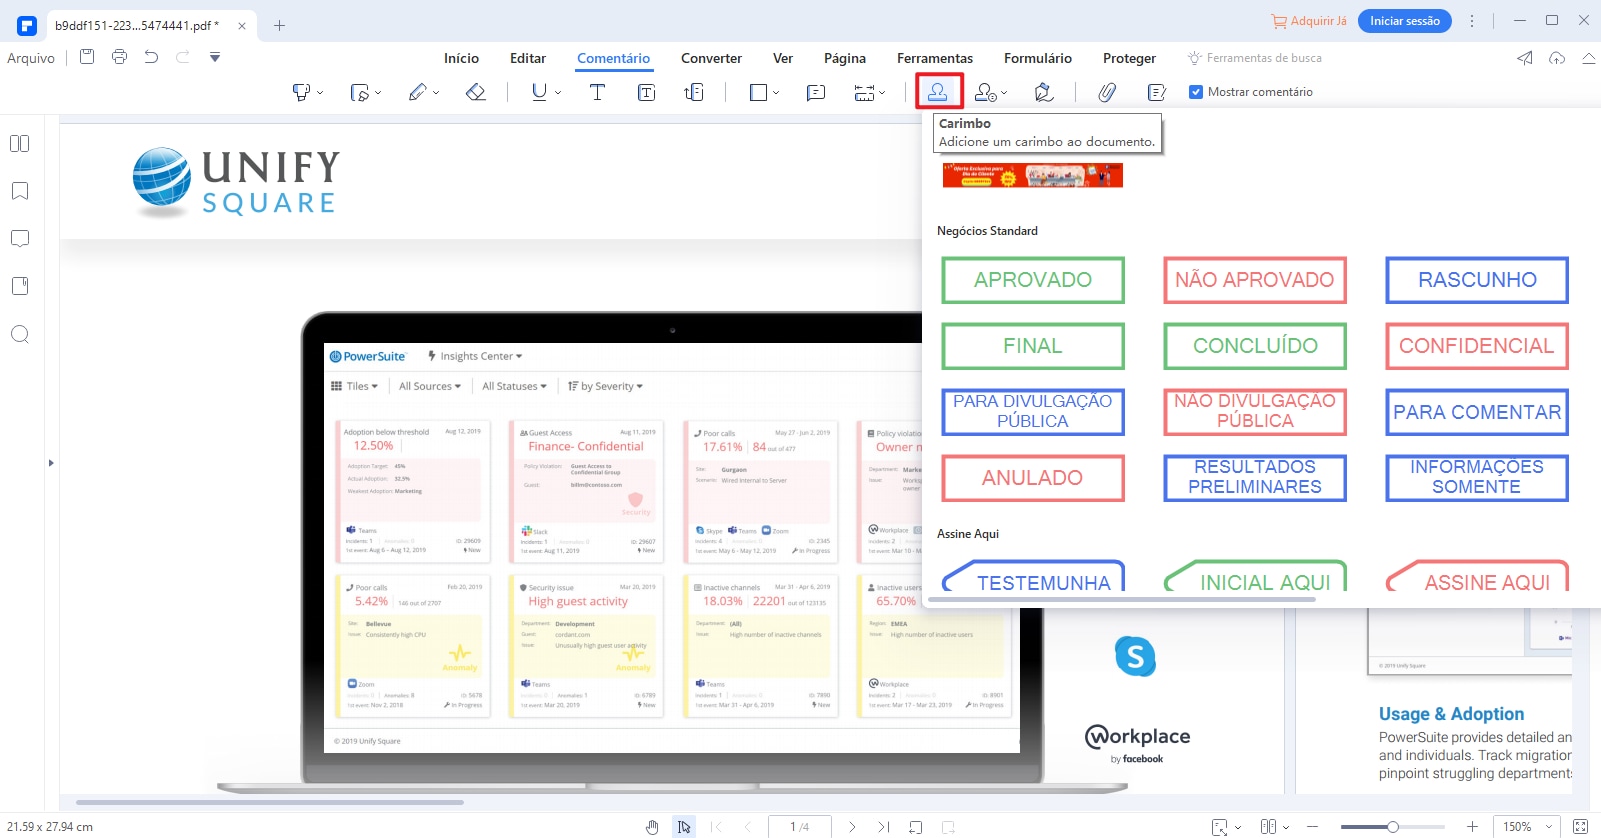Image resolution: width=1601 pixels, height=838 pixels.
Task: Open the attachments panel in the sidebar
Action: click(19, 286)
